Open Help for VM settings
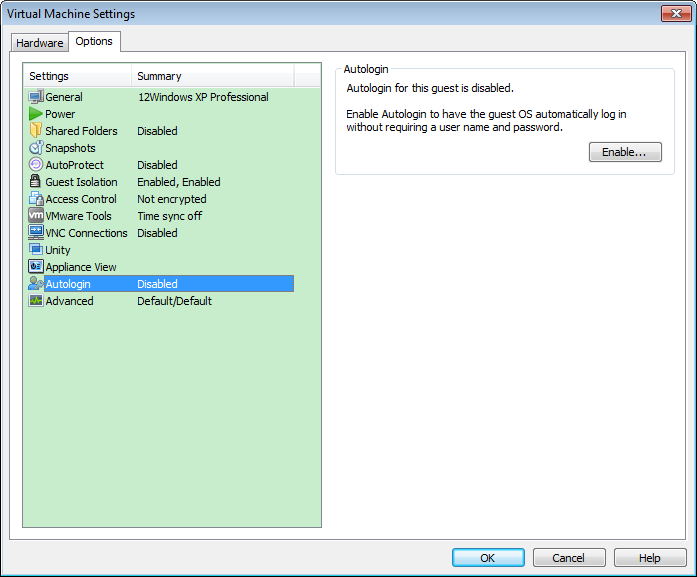 650,558
